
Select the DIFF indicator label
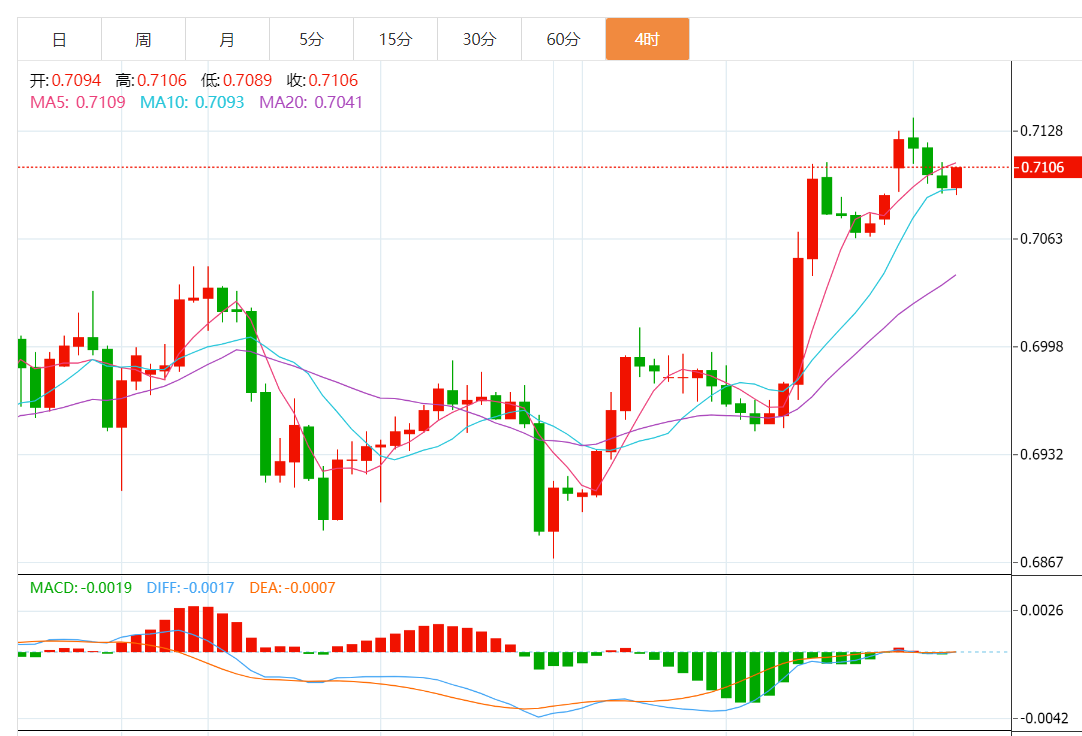click(x=190, y=588)
